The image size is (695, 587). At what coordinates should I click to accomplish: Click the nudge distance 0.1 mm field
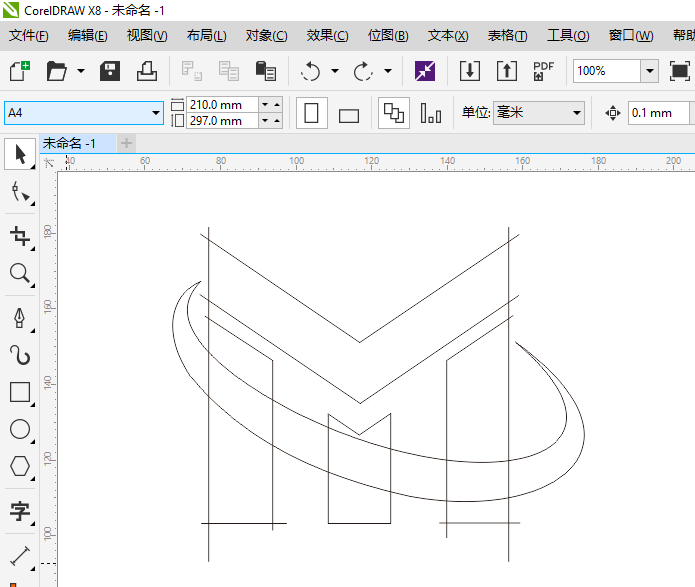660,113
